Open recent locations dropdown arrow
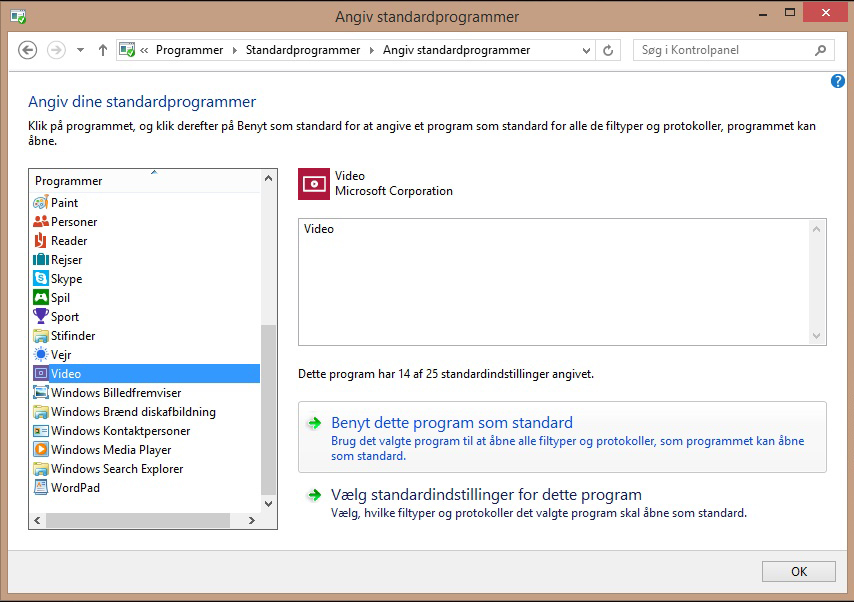 (80, 50)
